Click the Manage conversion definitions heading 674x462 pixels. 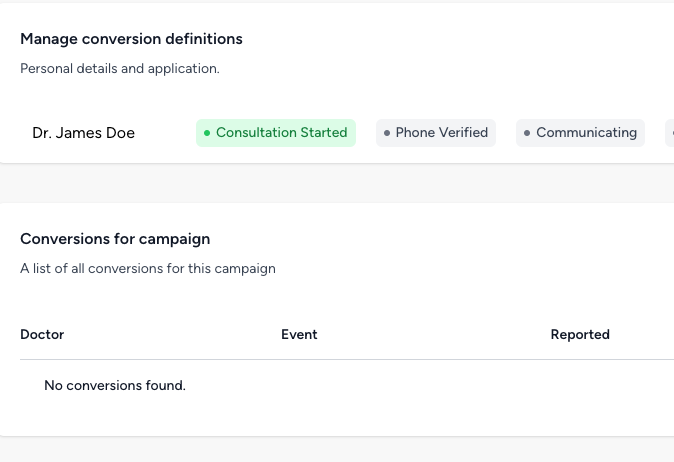(131, 39)
